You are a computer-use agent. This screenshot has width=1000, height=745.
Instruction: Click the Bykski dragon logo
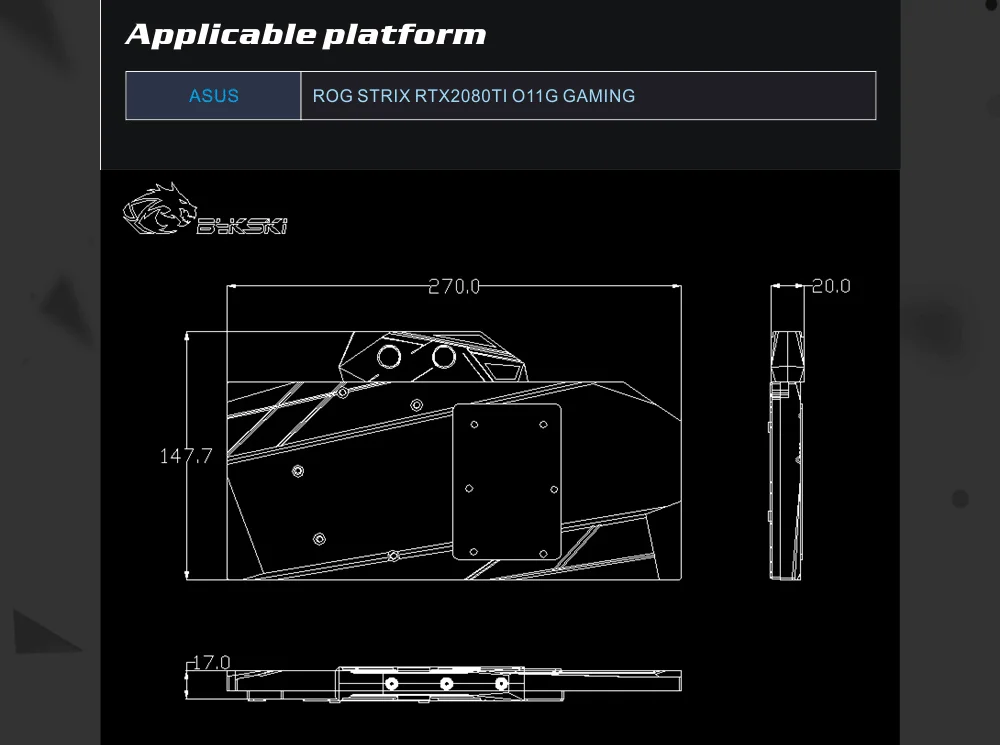205,209
